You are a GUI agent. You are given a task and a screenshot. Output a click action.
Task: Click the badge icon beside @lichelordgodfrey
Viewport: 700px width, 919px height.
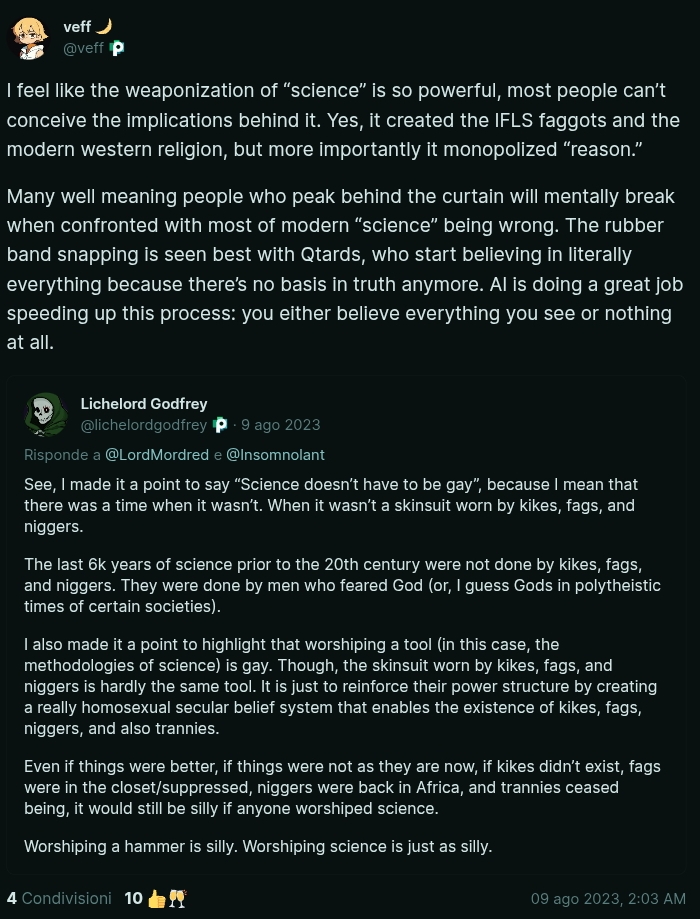pos(220,425)
